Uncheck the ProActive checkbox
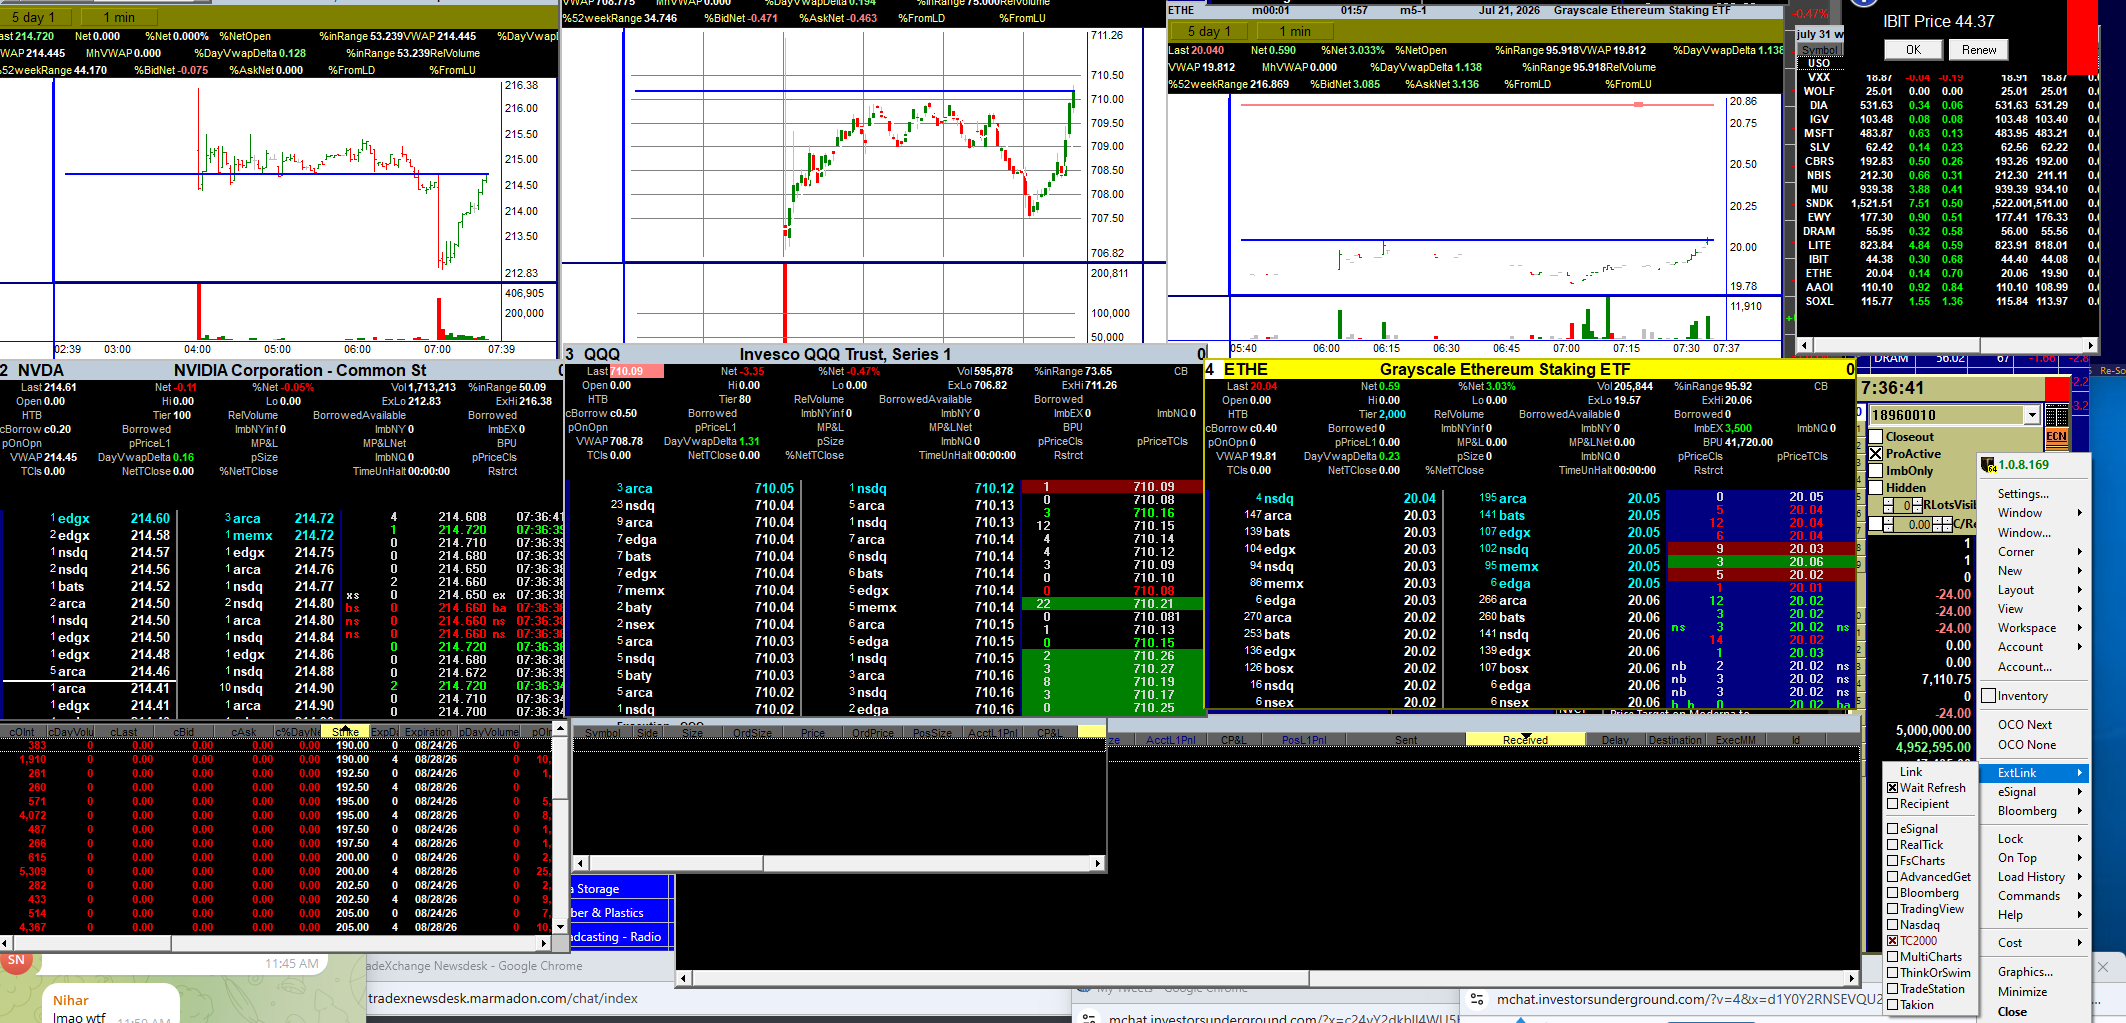Image resolution: width=2126 pixels, height=1023 pixels. pyautogui.click(x=1876, y=454)
